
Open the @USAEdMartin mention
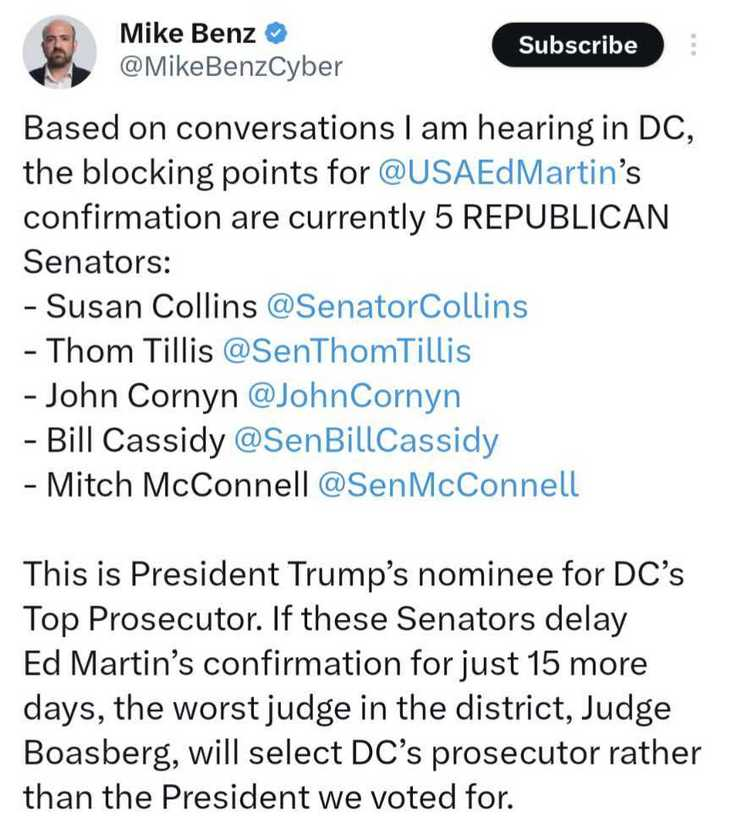498,173
